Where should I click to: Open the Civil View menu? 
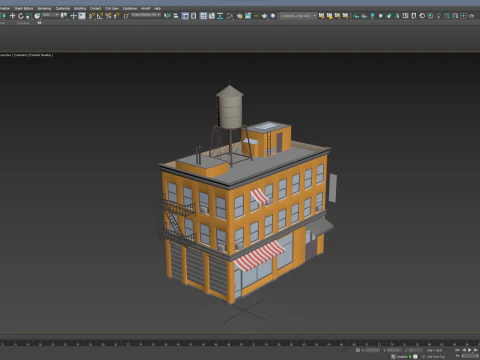pyautogui.click(x=112, y=8)
